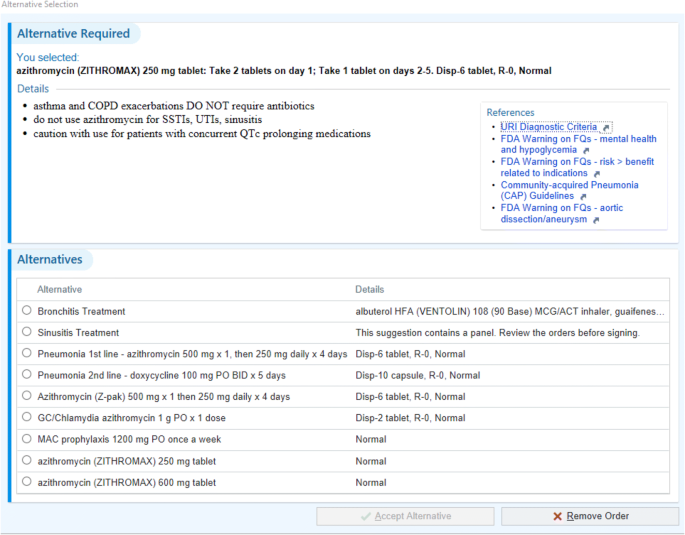Pick Azithromycin (Z-pak) alternative radio button

pyautogui.click(x=27, y=396)
